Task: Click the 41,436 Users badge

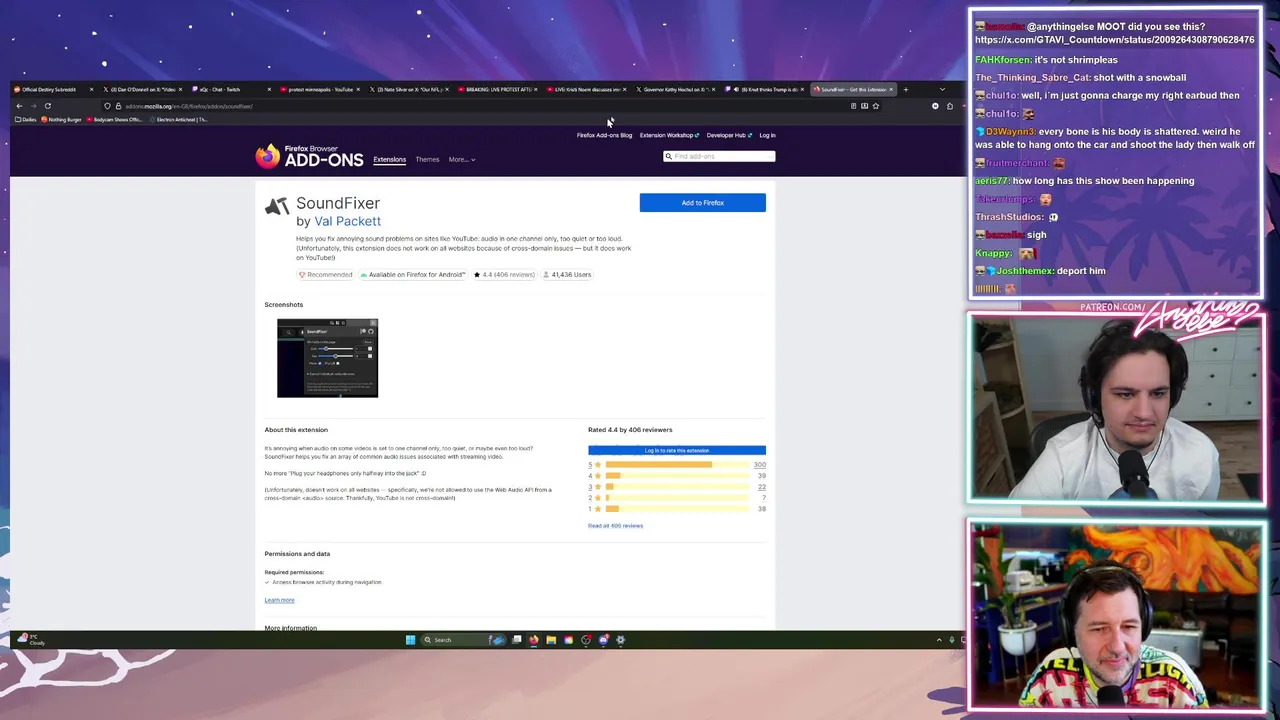Action: click(x=567, y=274)
